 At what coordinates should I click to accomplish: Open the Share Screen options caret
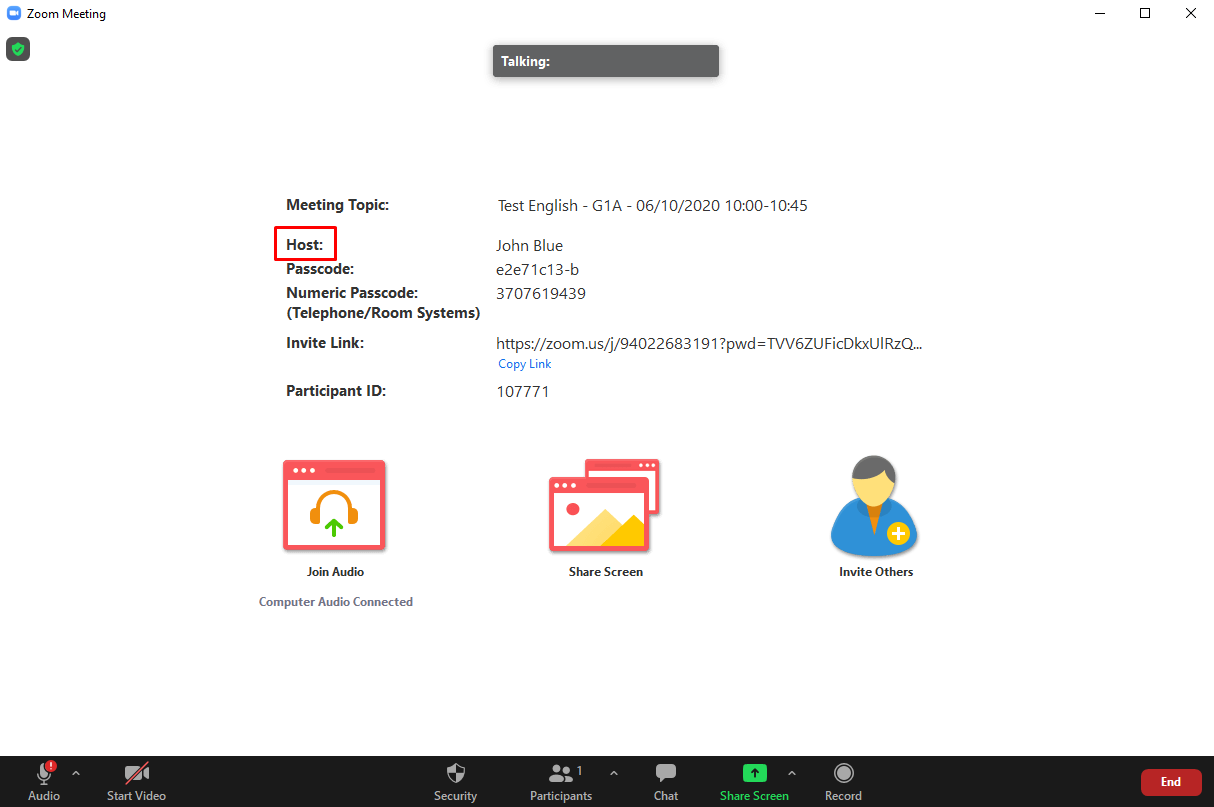pos(792,773)
